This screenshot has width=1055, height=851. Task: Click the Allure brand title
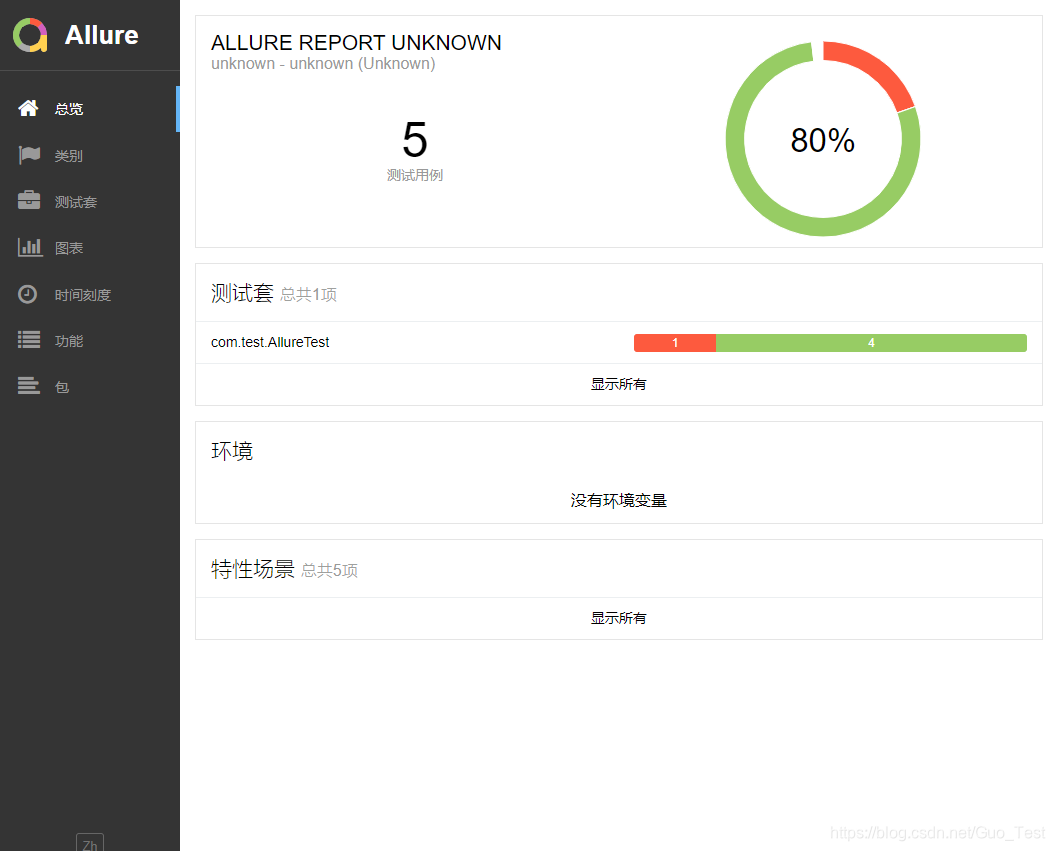tap(102, 35)
